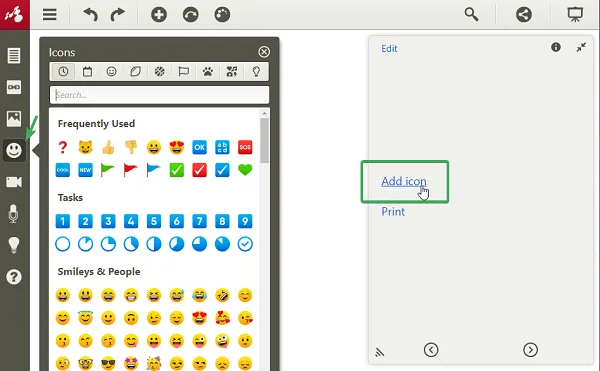Switch to the Animals & Nature icon tab
This screenshot has width=600, height=371.
click(208, 72)
